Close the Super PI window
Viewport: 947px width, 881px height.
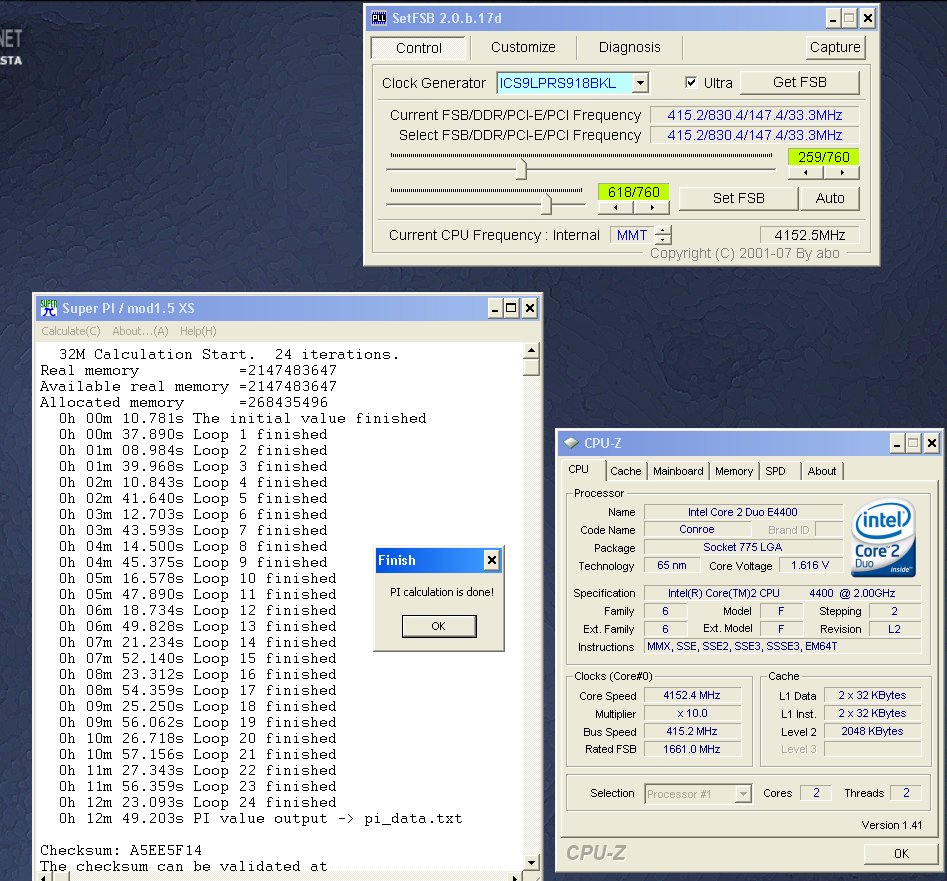529,309
